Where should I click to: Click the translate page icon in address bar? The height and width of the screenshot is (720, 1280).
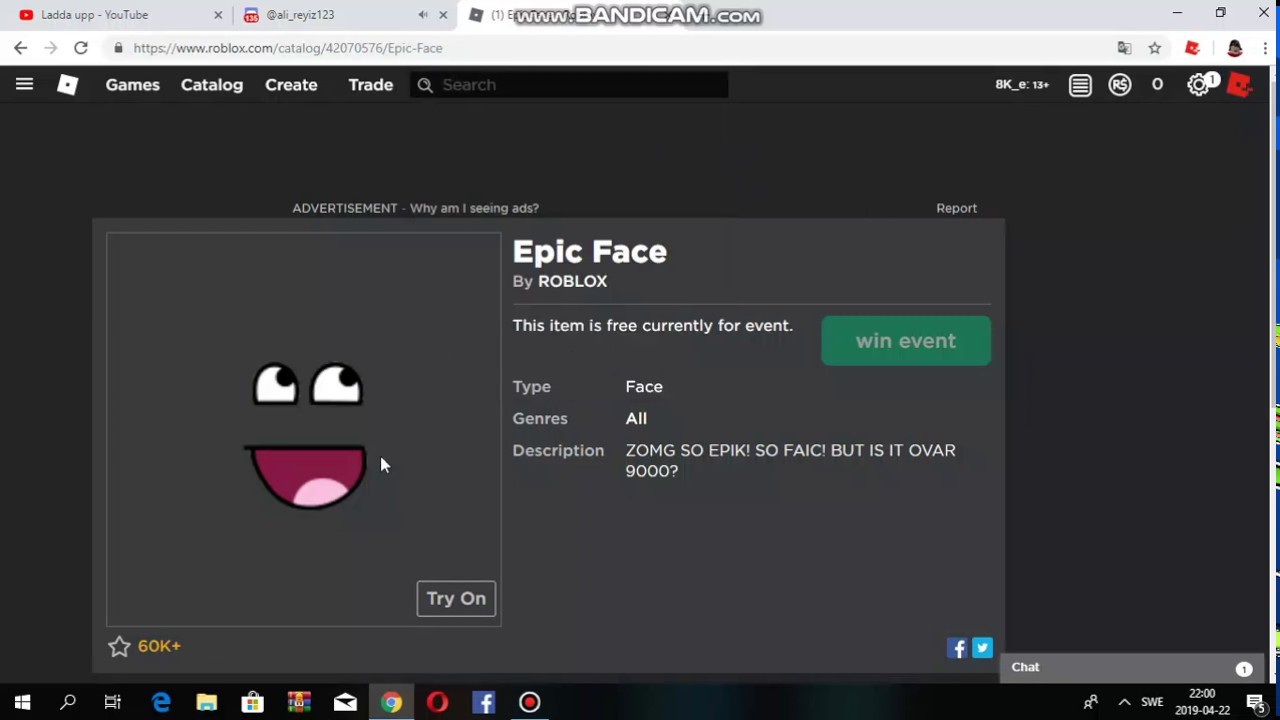click(x=1125, y=48)
